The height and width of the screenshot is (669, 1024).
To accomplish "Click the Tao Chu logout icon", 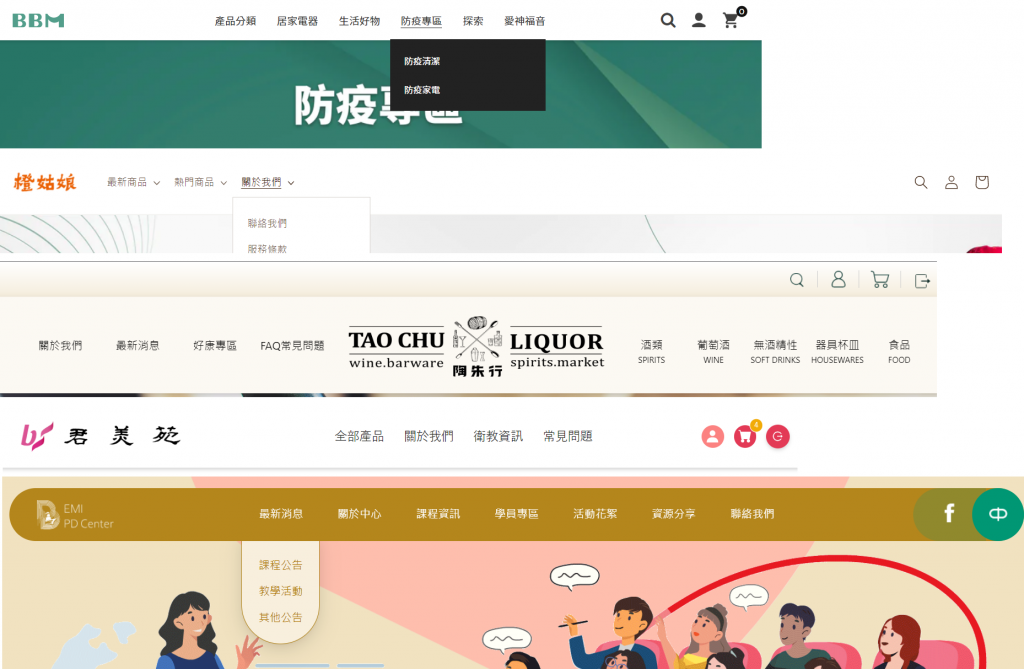I will coord(922,281).
